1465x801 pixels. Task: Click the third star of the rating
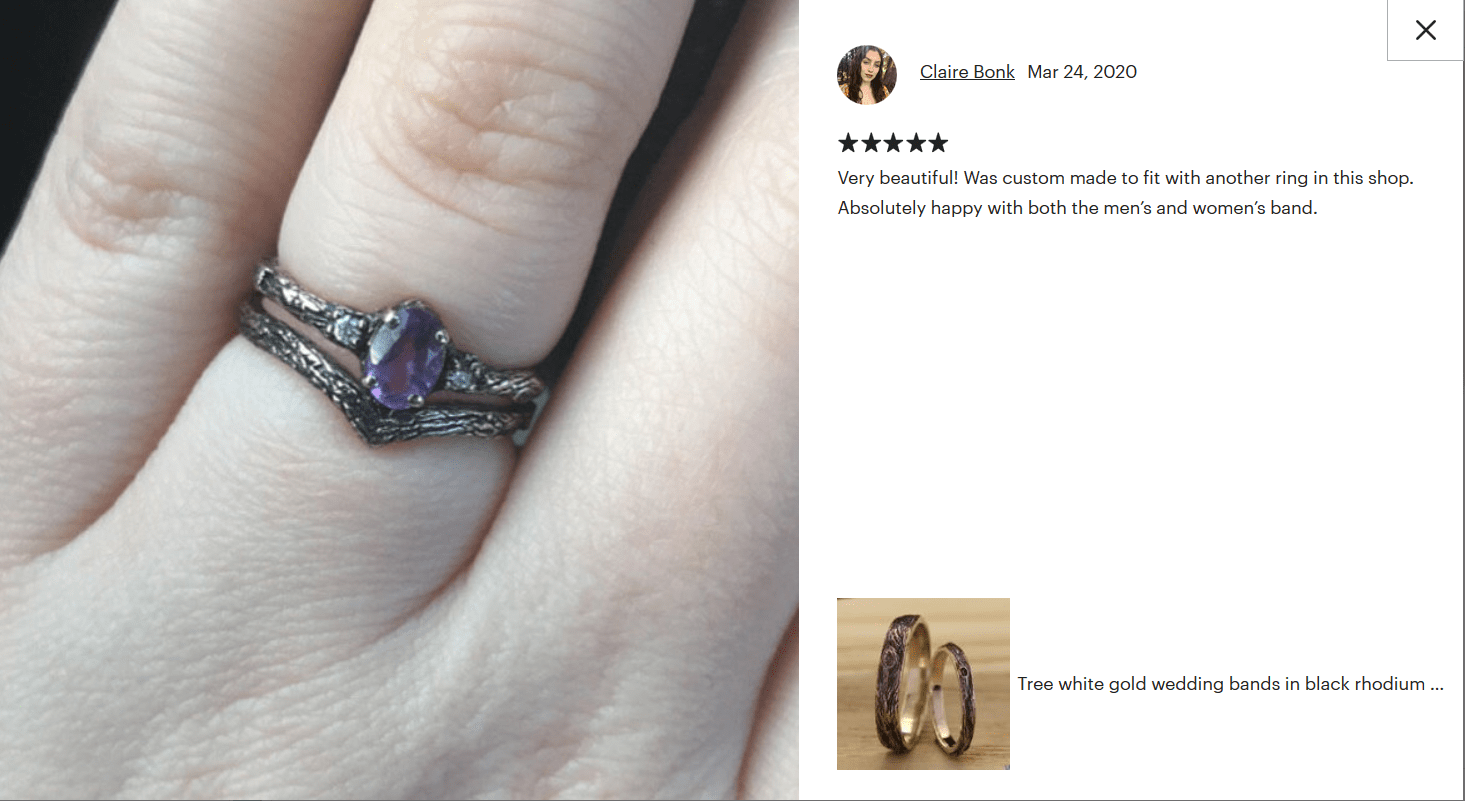point(893,143)
